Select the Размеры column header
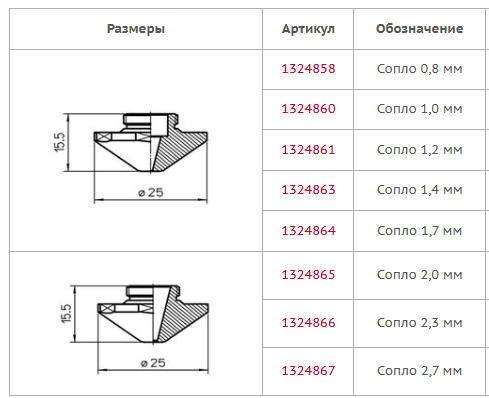 point(136,29)
